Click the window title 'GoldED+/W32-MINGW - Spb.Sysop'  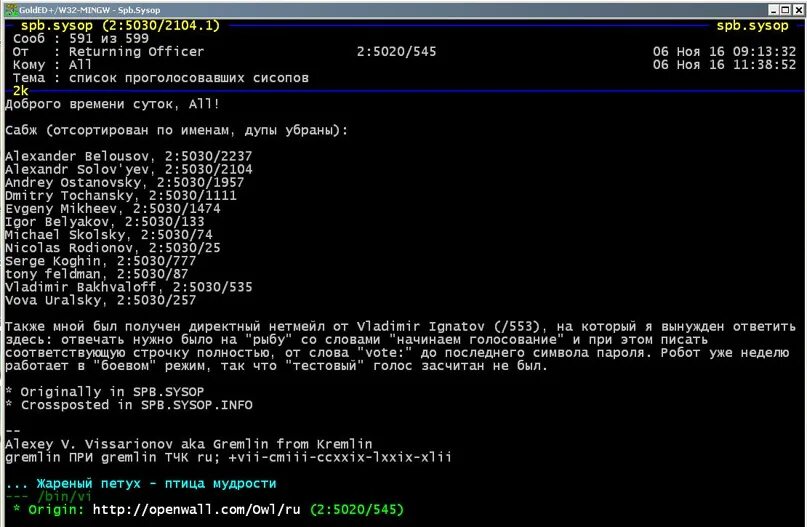pyautogui.click(x=90, y=10)
